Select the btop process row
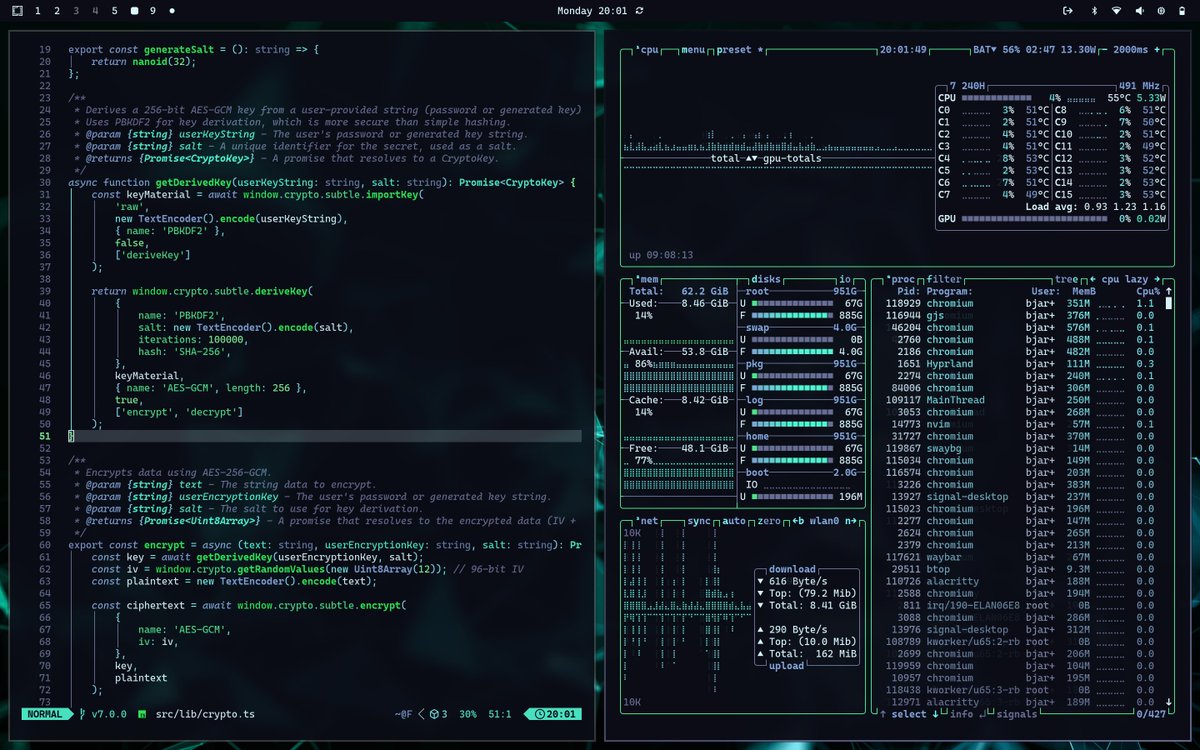1200x750 pixels. tap(1021, 569)
